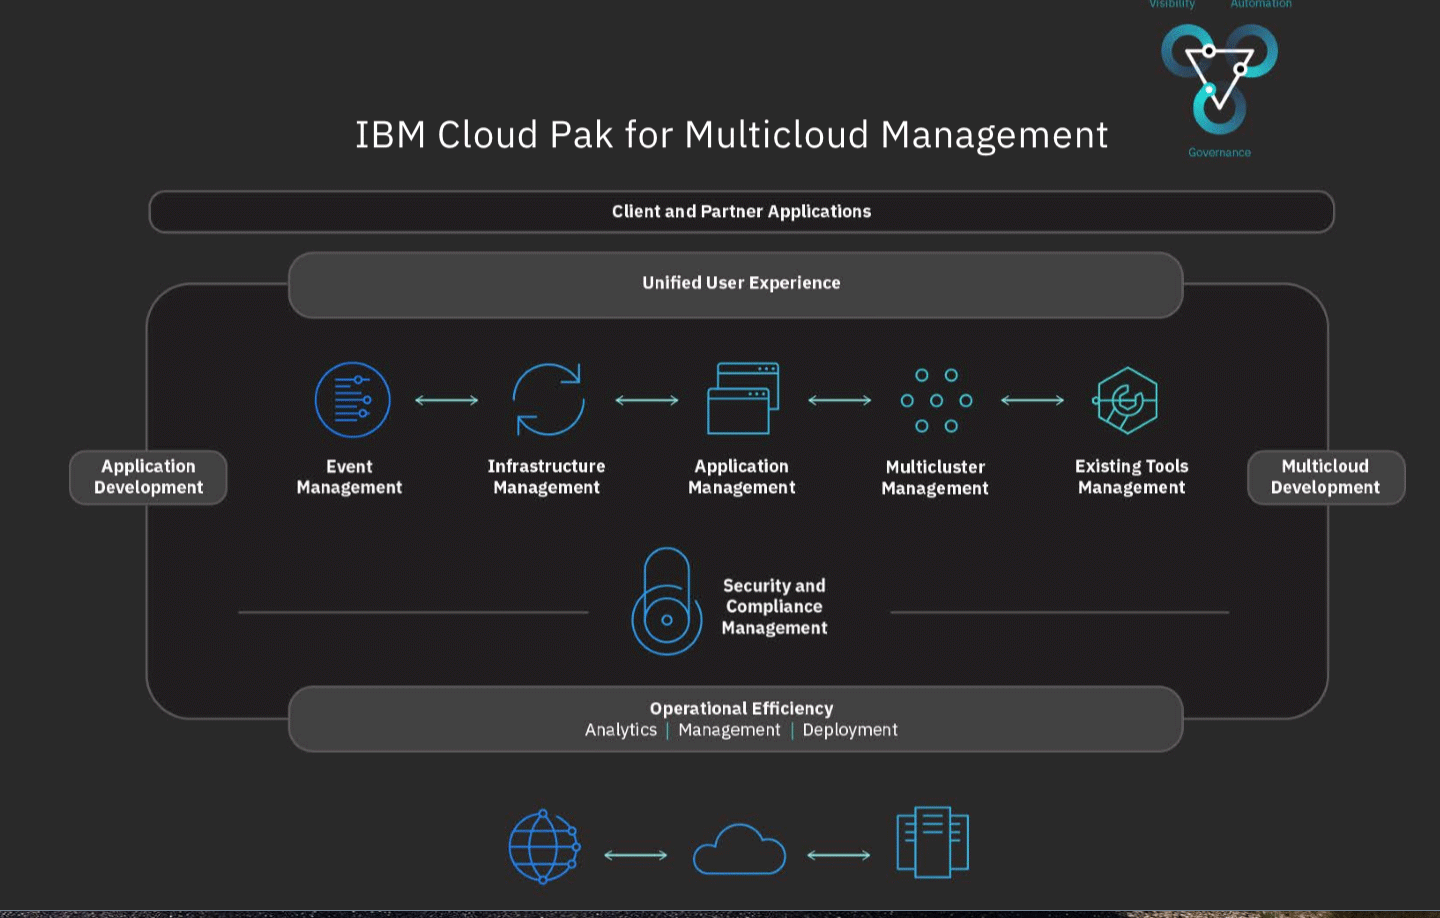
Task: Click the Event Management list icon
Action: click(352, 400)
